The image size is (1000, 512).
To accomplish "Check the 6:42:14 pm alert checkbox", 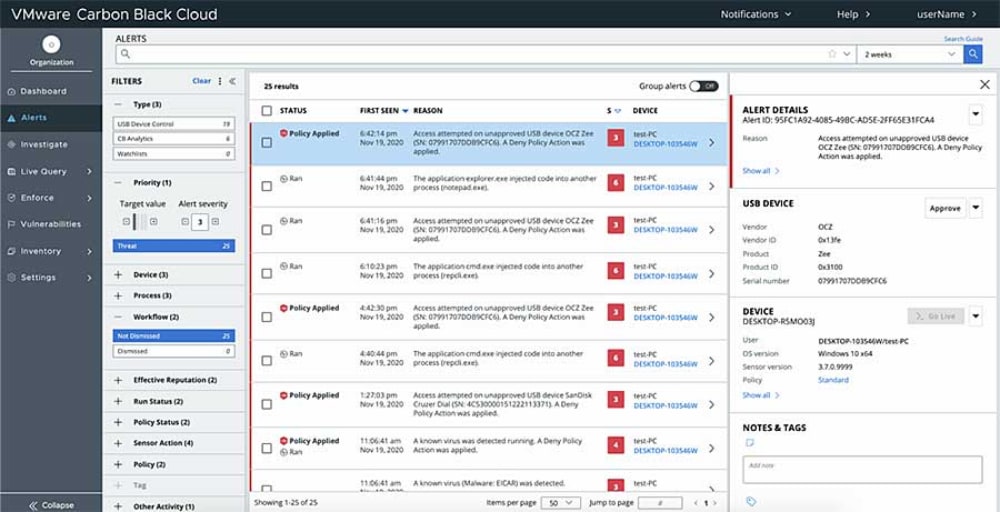I will [267, 142].
